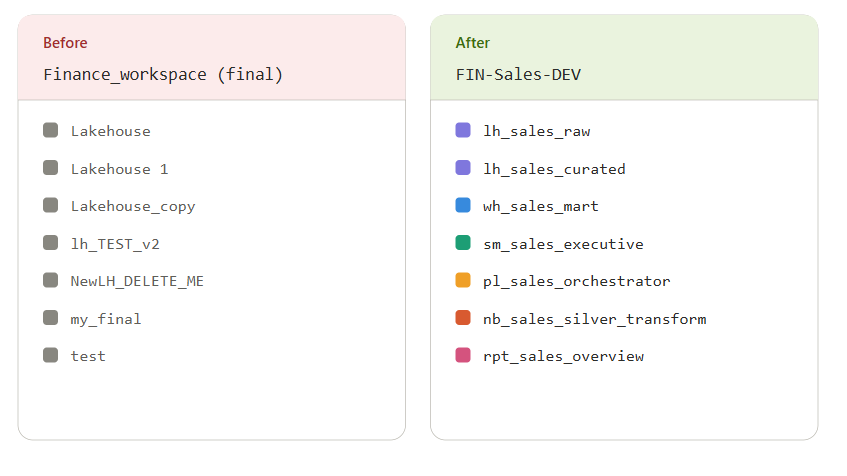Open the Lakehouse 1 item
Screen dimensions: 847x476
coord(119,169)
